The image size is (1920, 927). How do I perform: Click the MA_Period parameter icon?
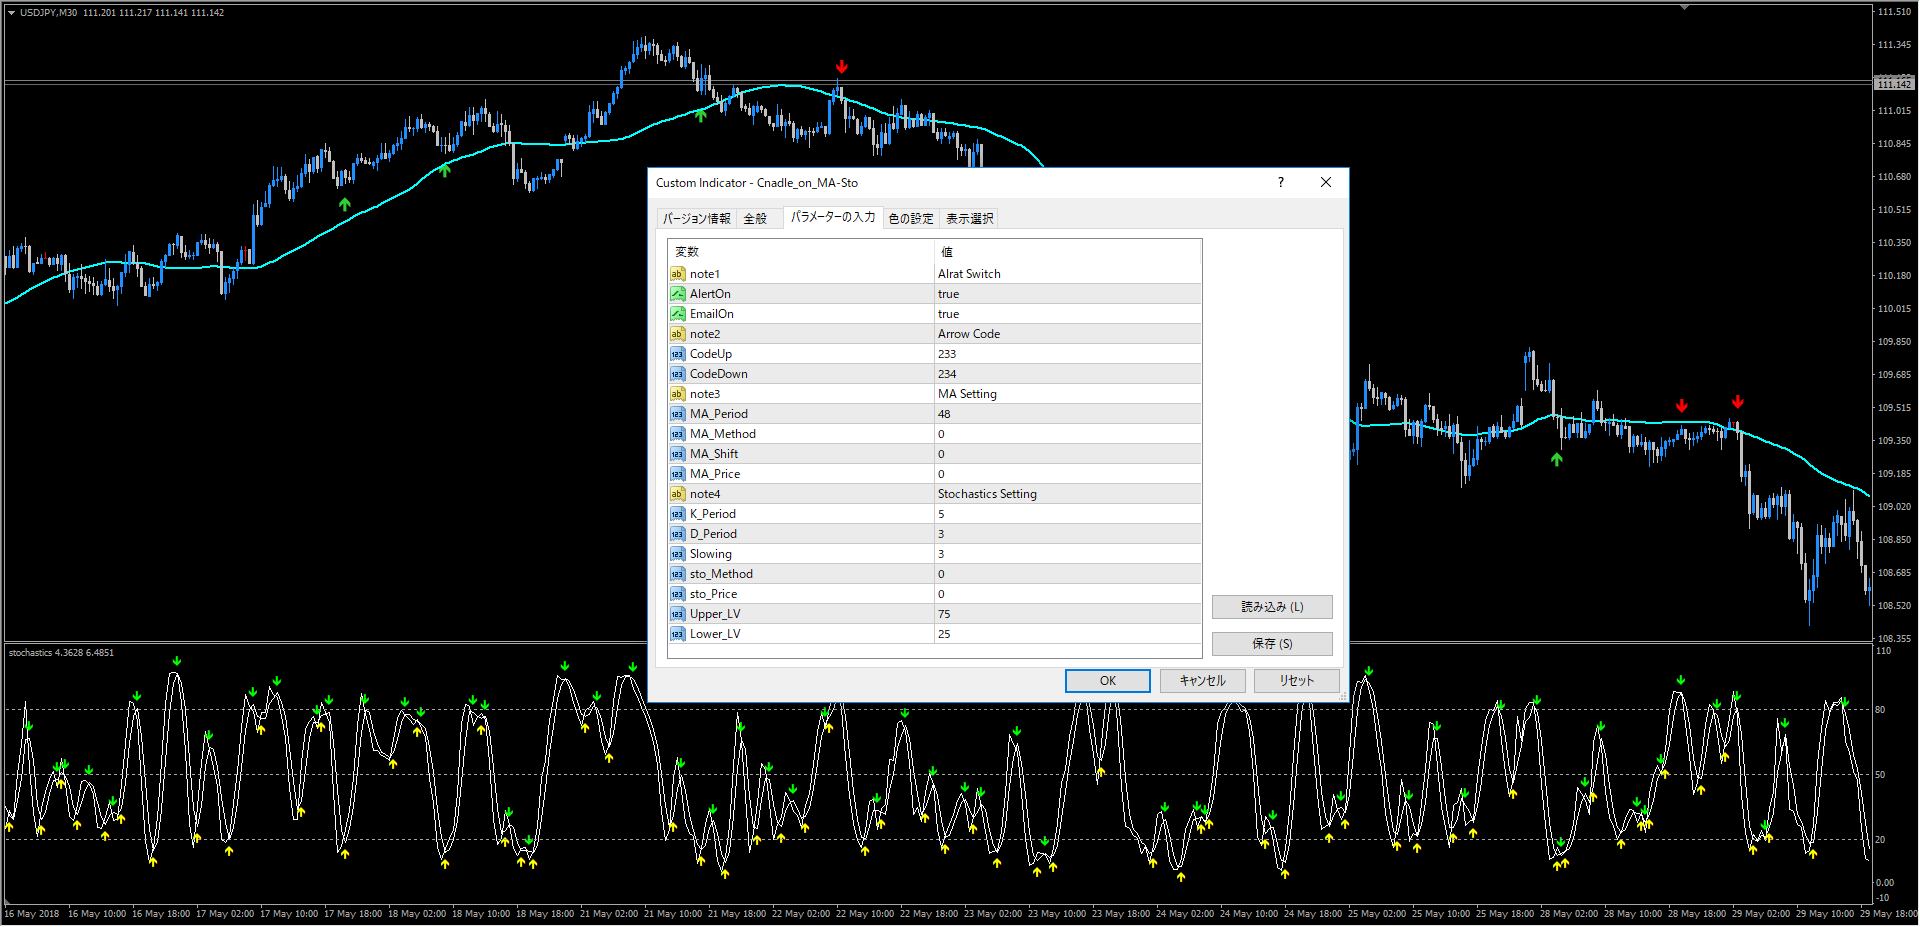pos(677,414)
